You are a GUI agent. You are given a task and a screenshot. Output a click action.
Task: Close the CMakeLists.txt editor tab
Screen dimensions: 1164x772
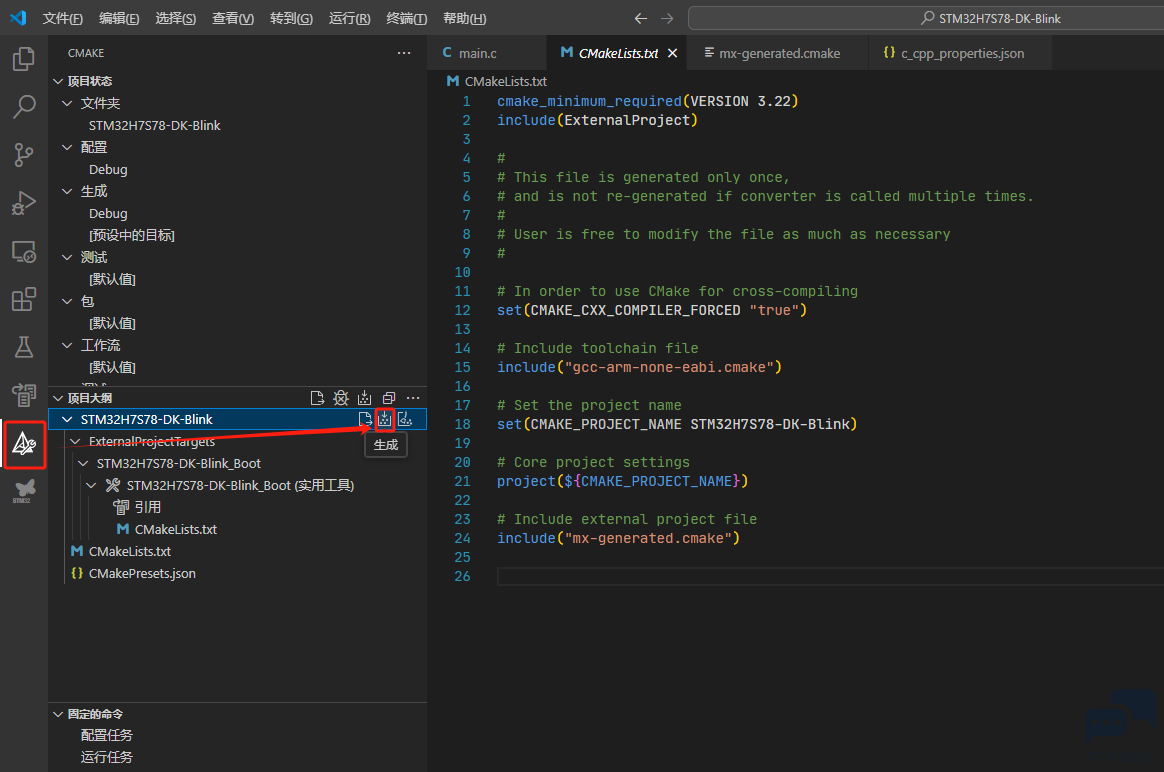tap(673, 53)
